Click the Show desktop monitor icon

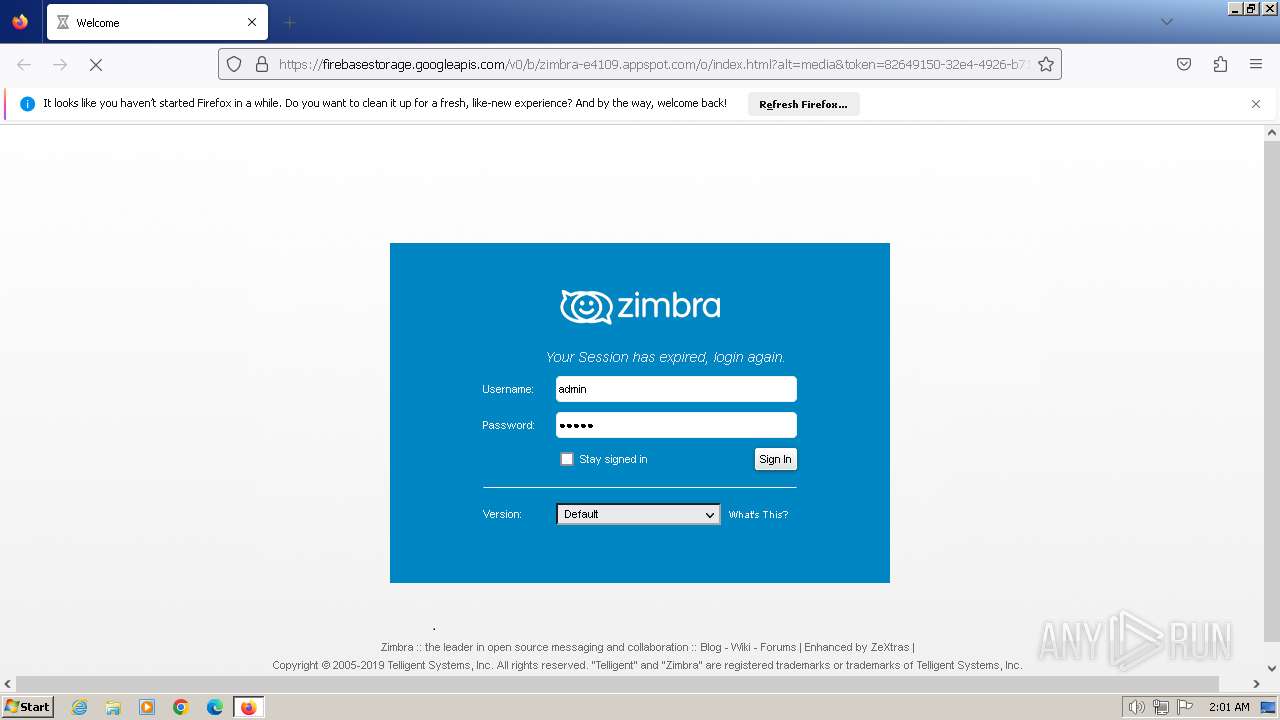(1268, 707)
